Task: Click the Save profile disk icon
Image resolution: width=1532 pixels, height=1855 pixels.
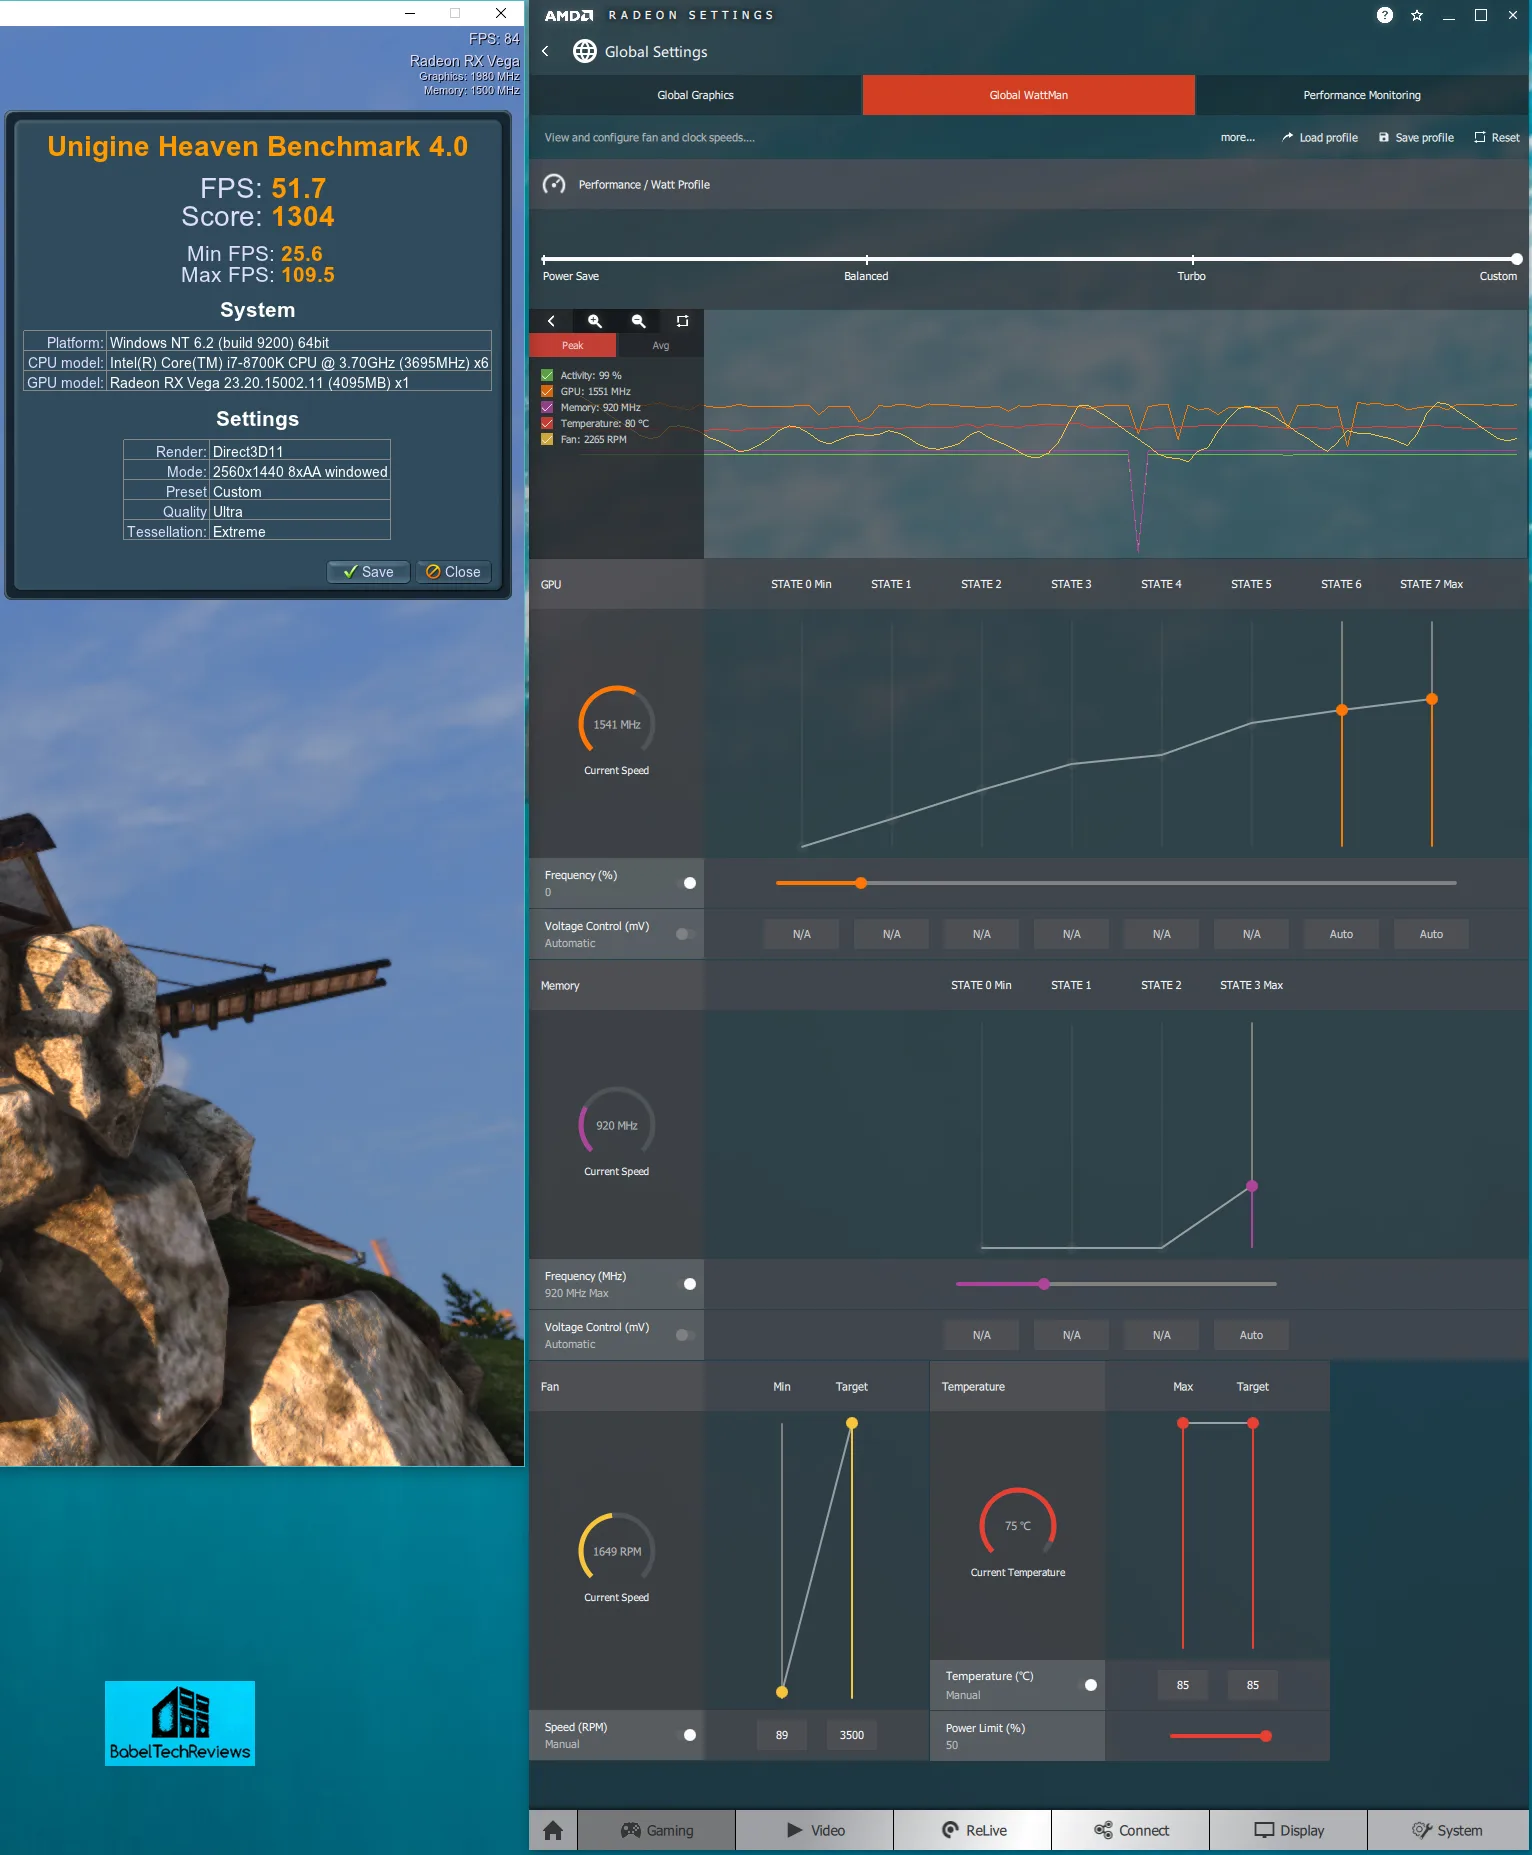Action: point(1384,137)
